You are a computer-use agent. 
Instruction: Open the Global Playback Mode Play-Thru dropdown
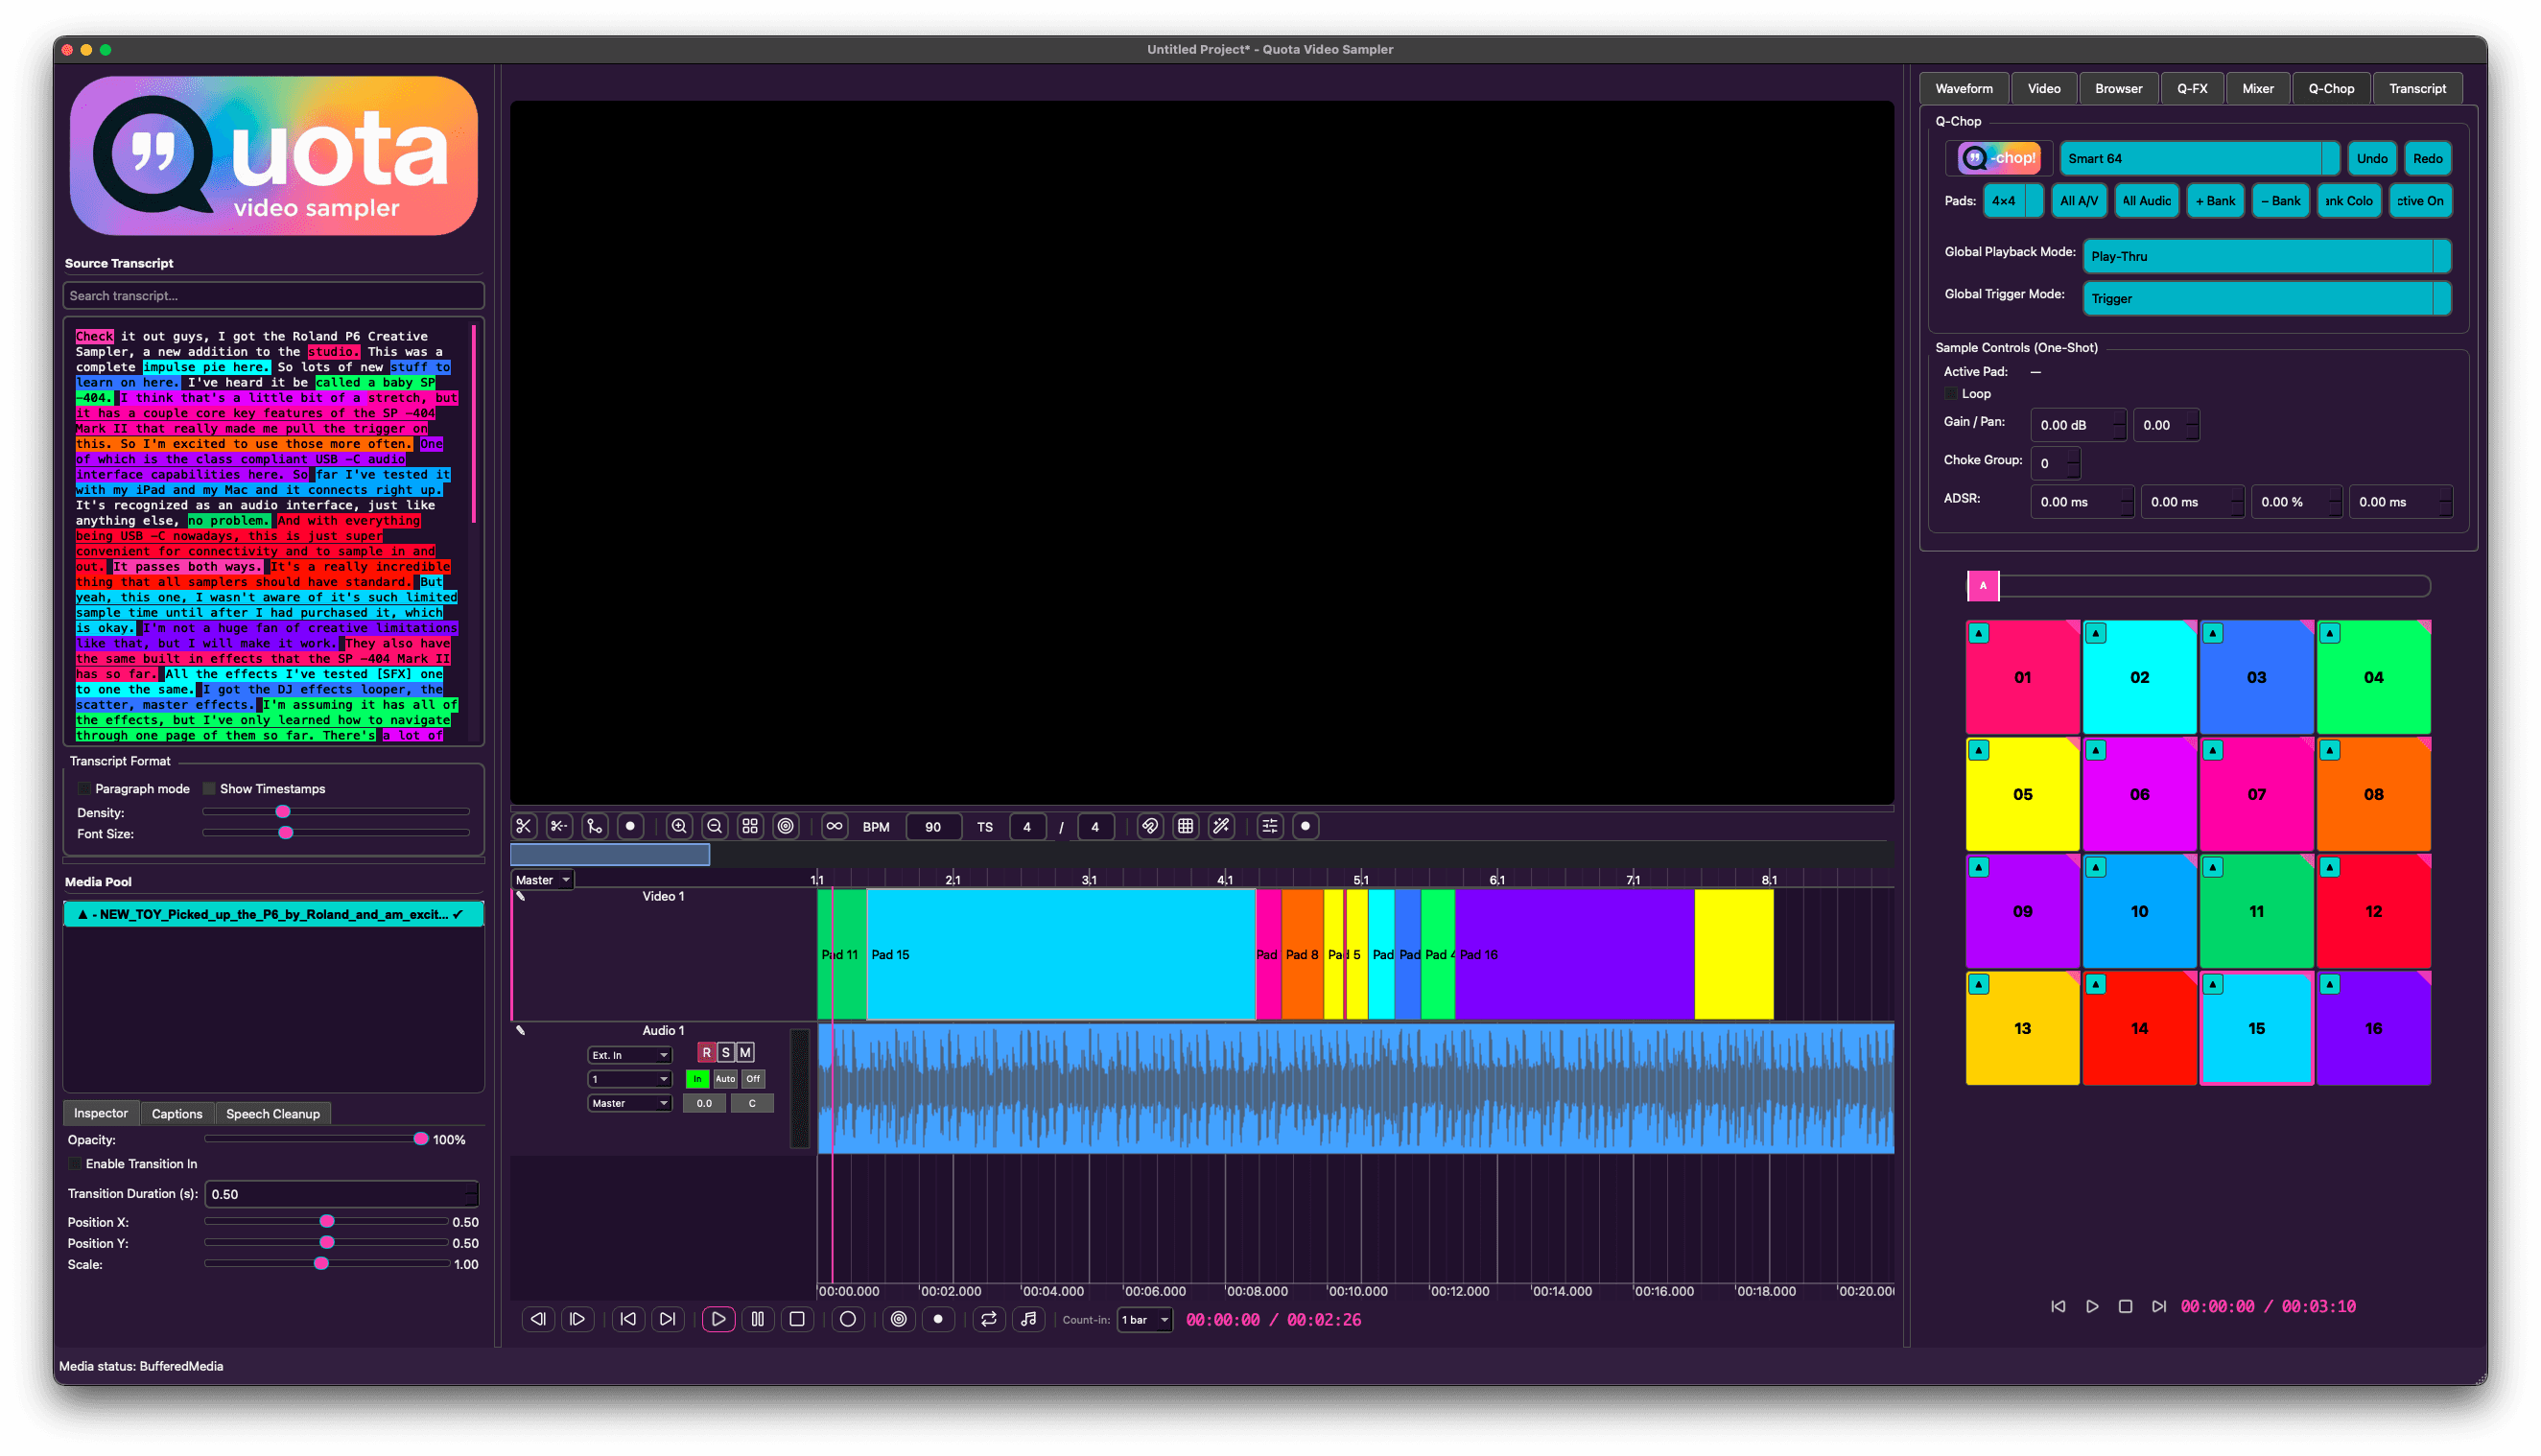pos(2266,256)
